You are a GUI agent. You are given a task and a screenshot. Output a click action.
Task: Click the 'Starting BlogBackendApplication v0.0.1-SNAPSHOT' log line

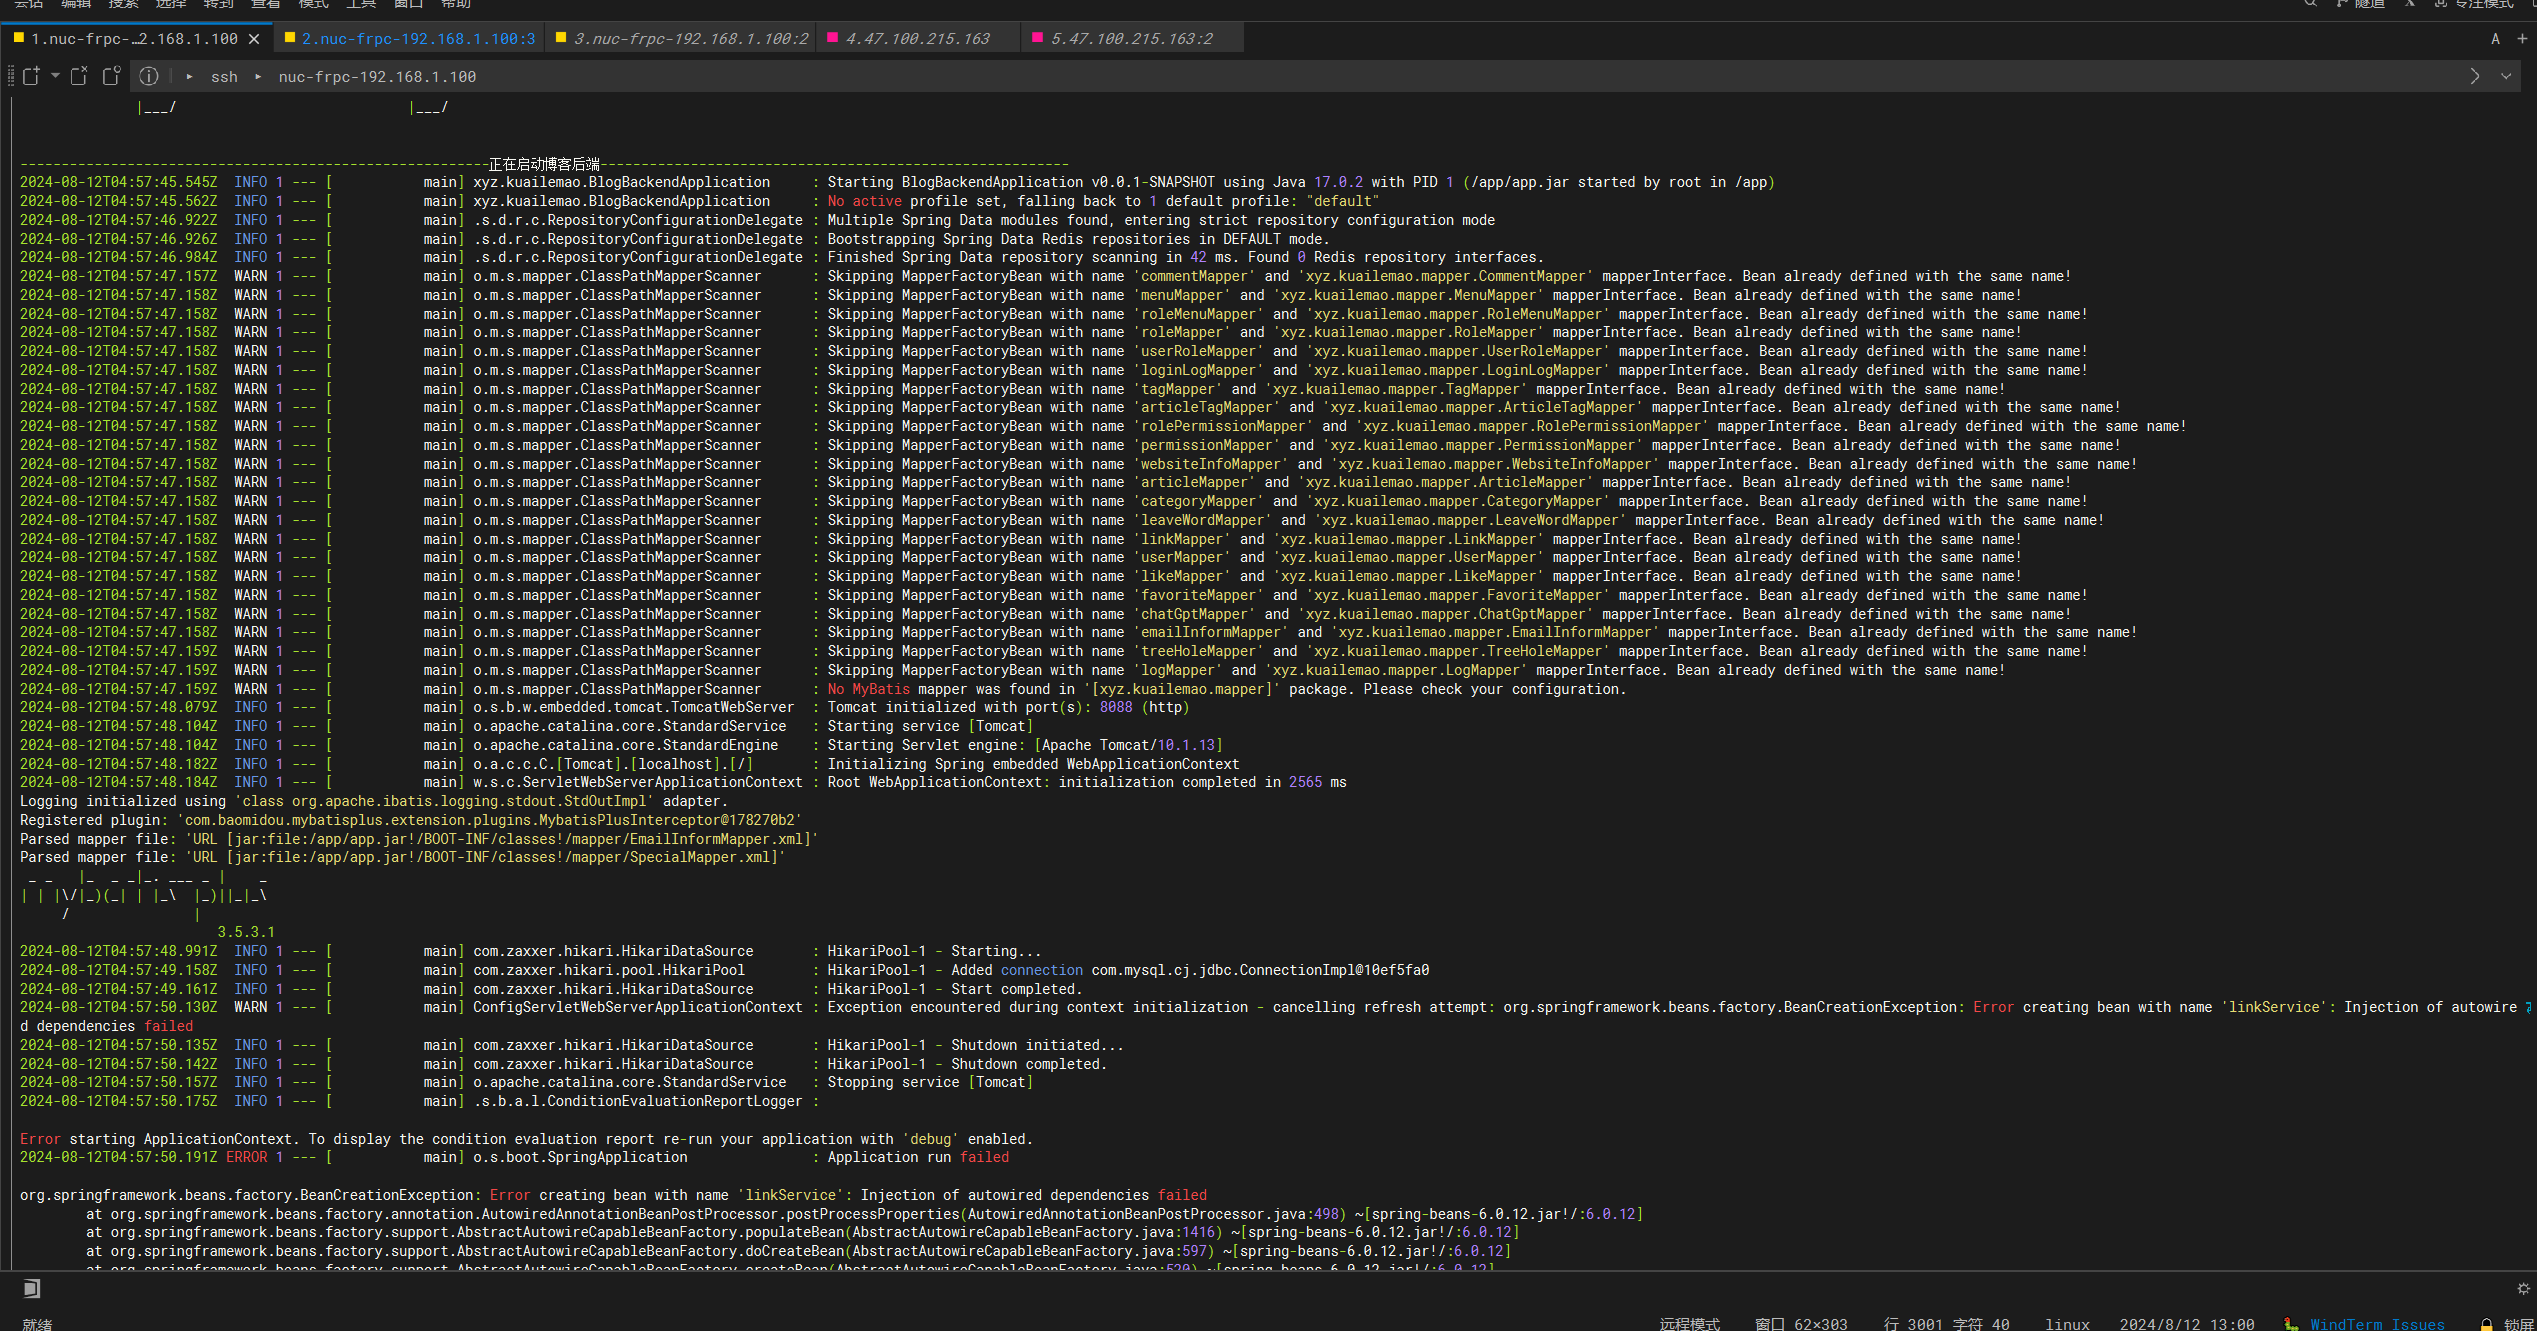pos(897,182)
